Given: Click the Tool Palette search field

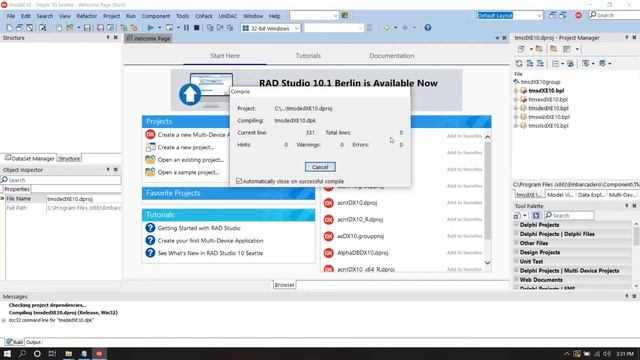Looking at the screenshot, I should (x=569, y=216).
